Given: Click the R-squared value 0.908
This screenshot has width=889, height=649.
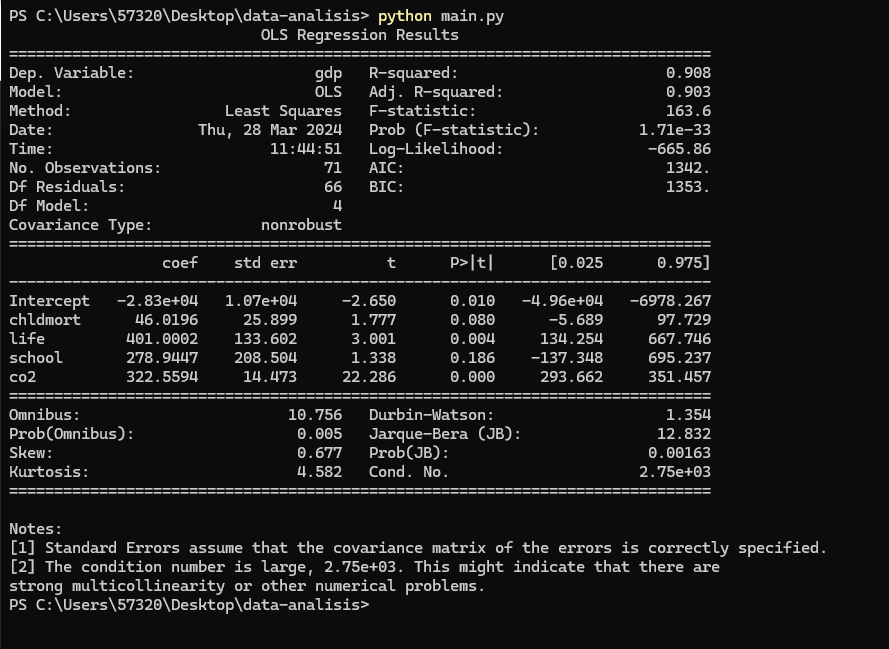Looking at the screenshot, I should [x=688, y=73].
